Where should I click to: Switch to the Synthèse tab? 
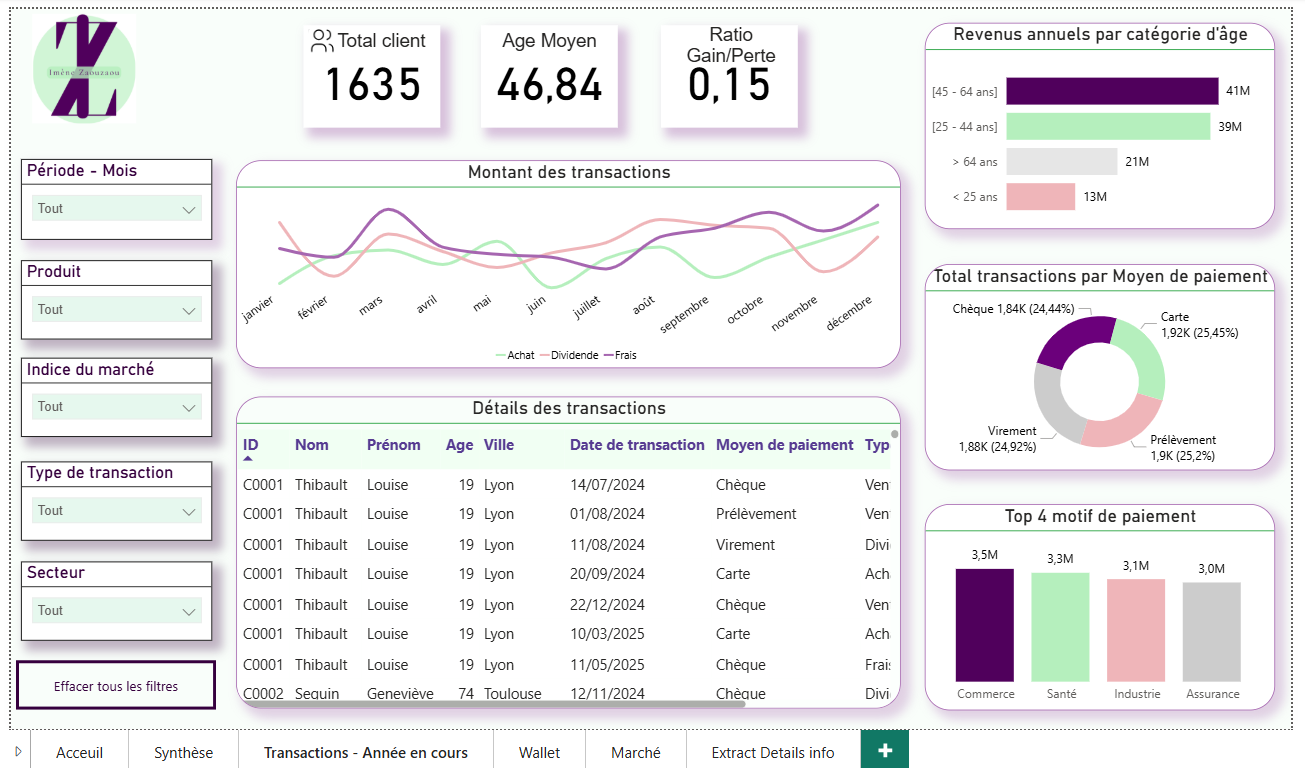click(x=183, y=752)
